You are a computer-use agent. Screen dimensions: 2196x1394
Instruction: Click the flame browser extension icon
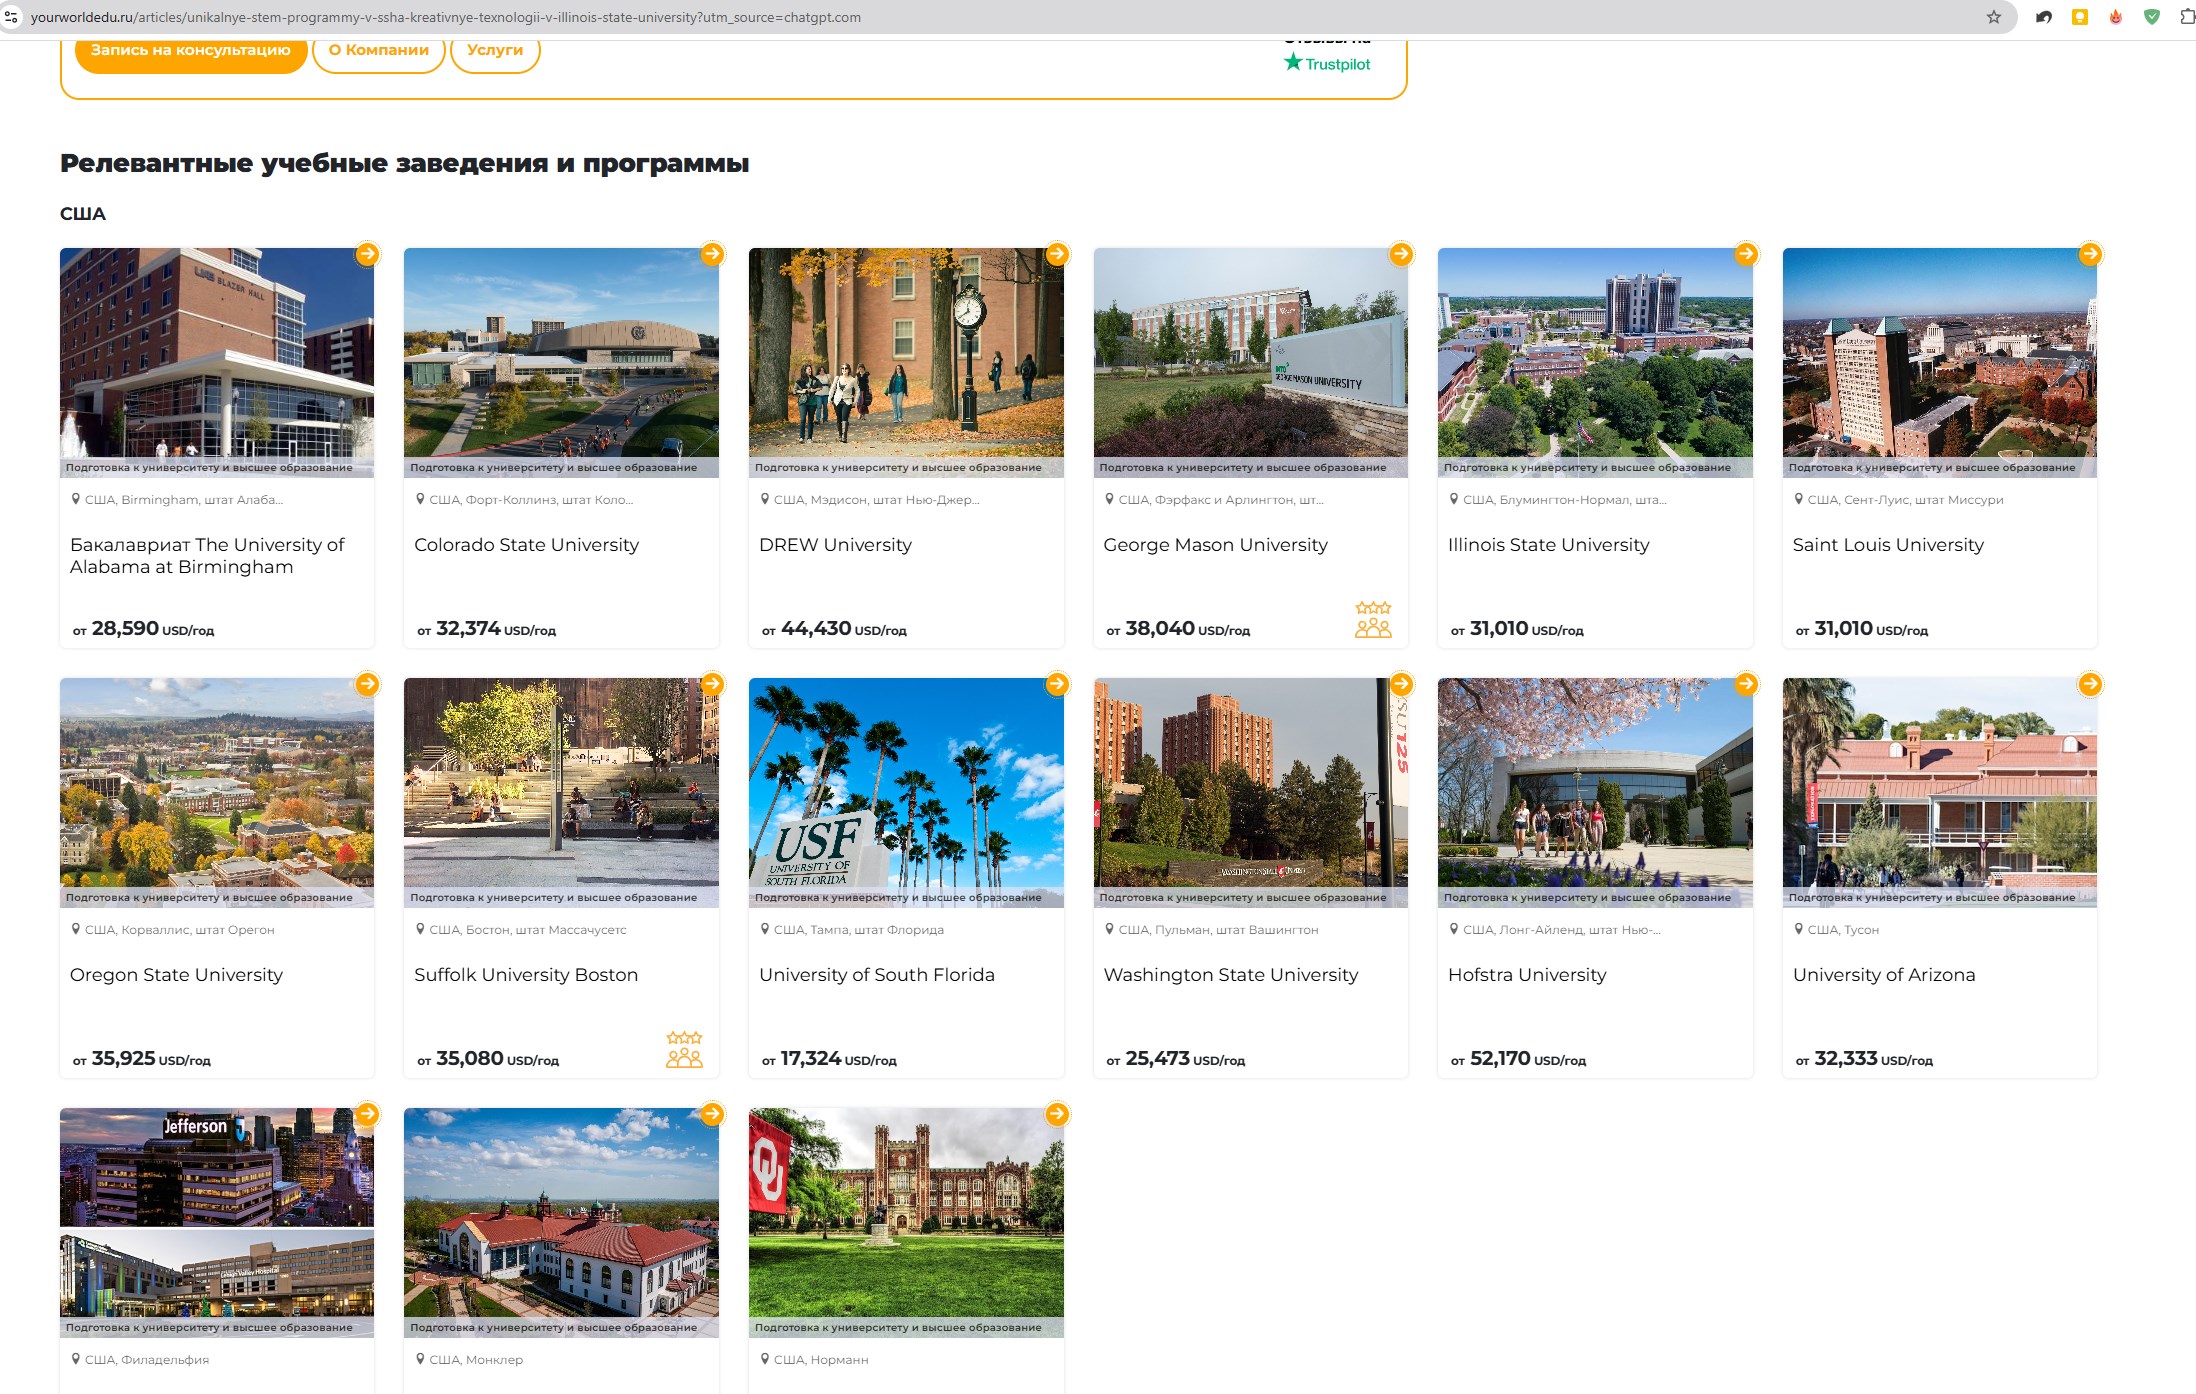pyautogui.click(x=2115, y=17)
